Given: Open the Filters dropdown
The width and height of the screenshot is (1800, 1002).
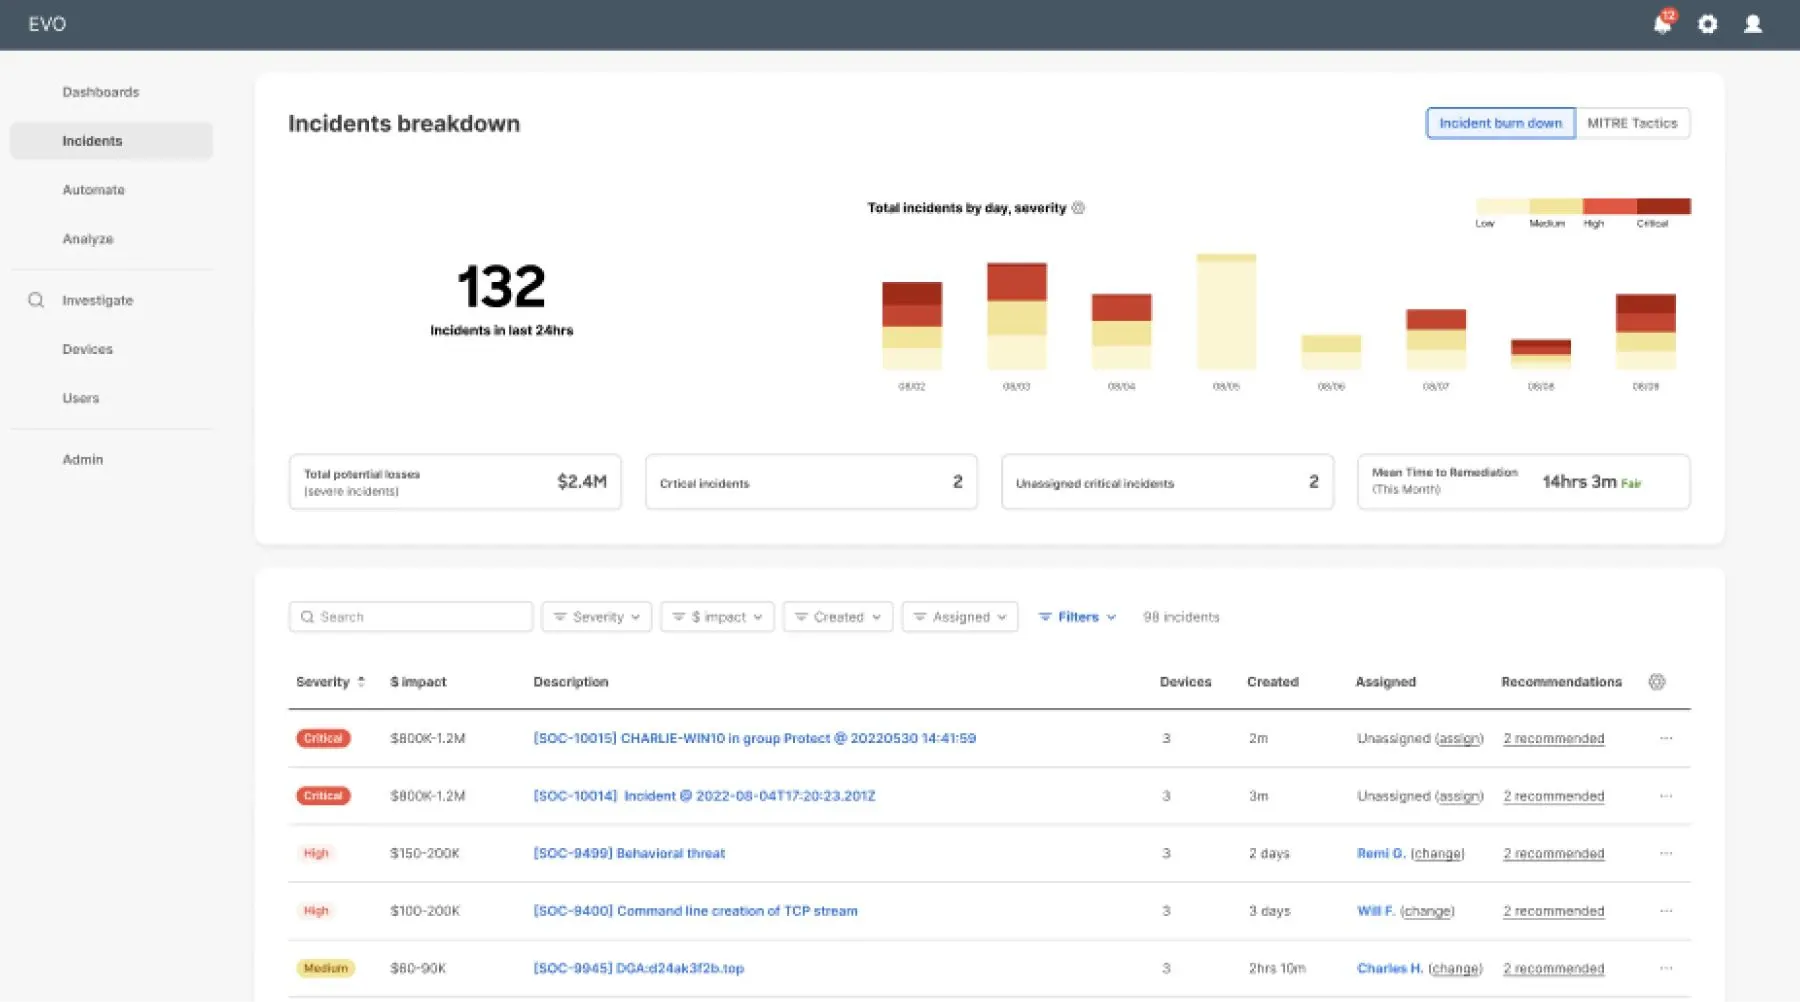Looking at the screenshot, I should click(x=1077, y=617).
